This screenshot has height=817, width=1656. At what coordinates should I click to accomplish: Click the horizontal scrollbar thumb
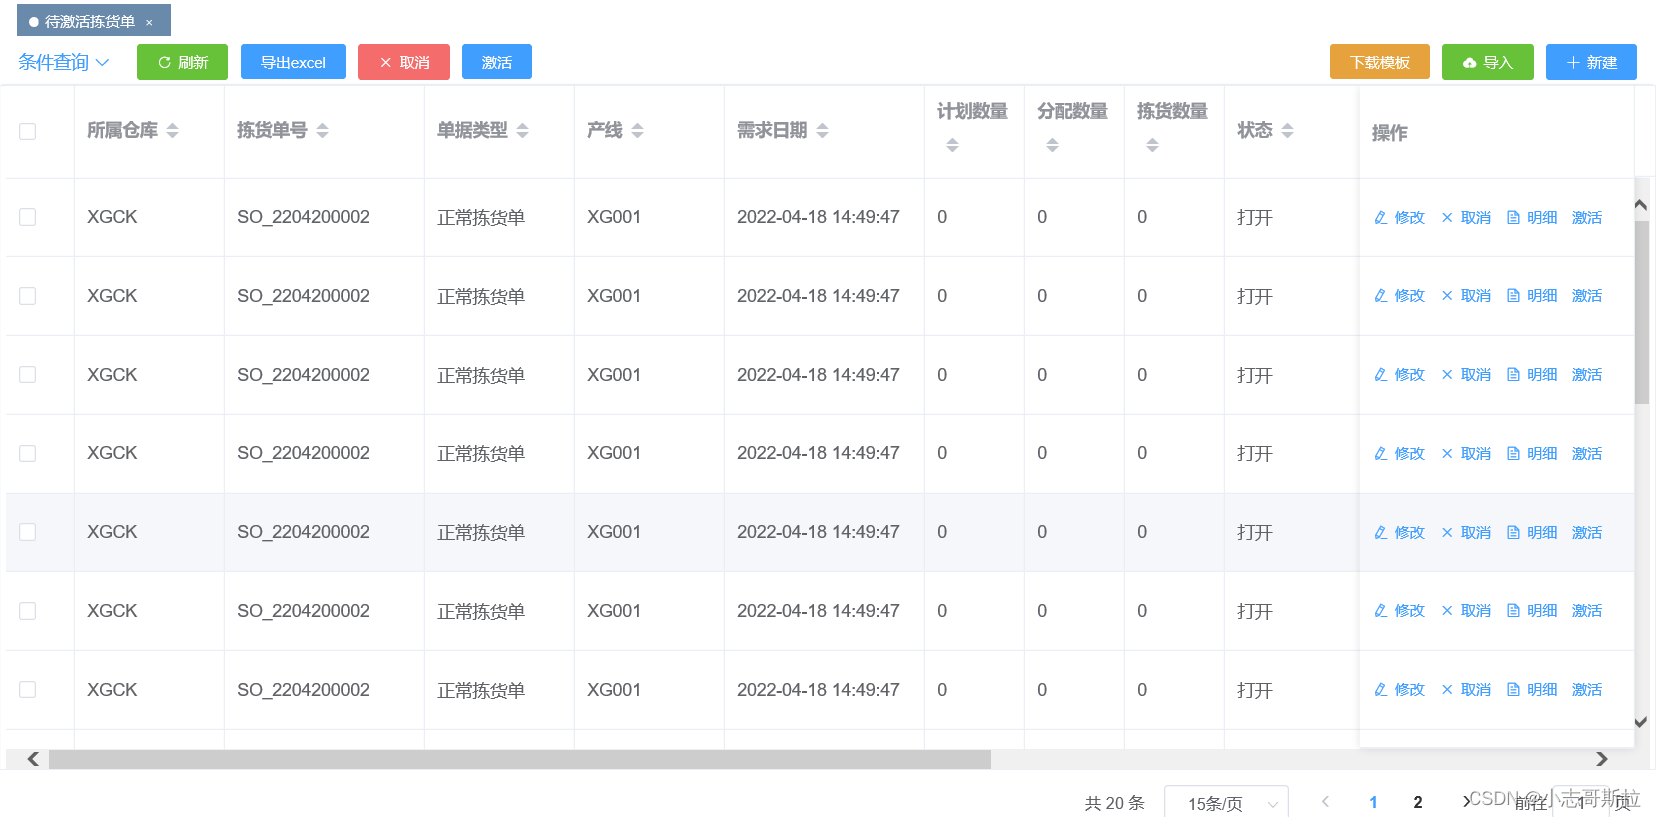pos(520,759)
